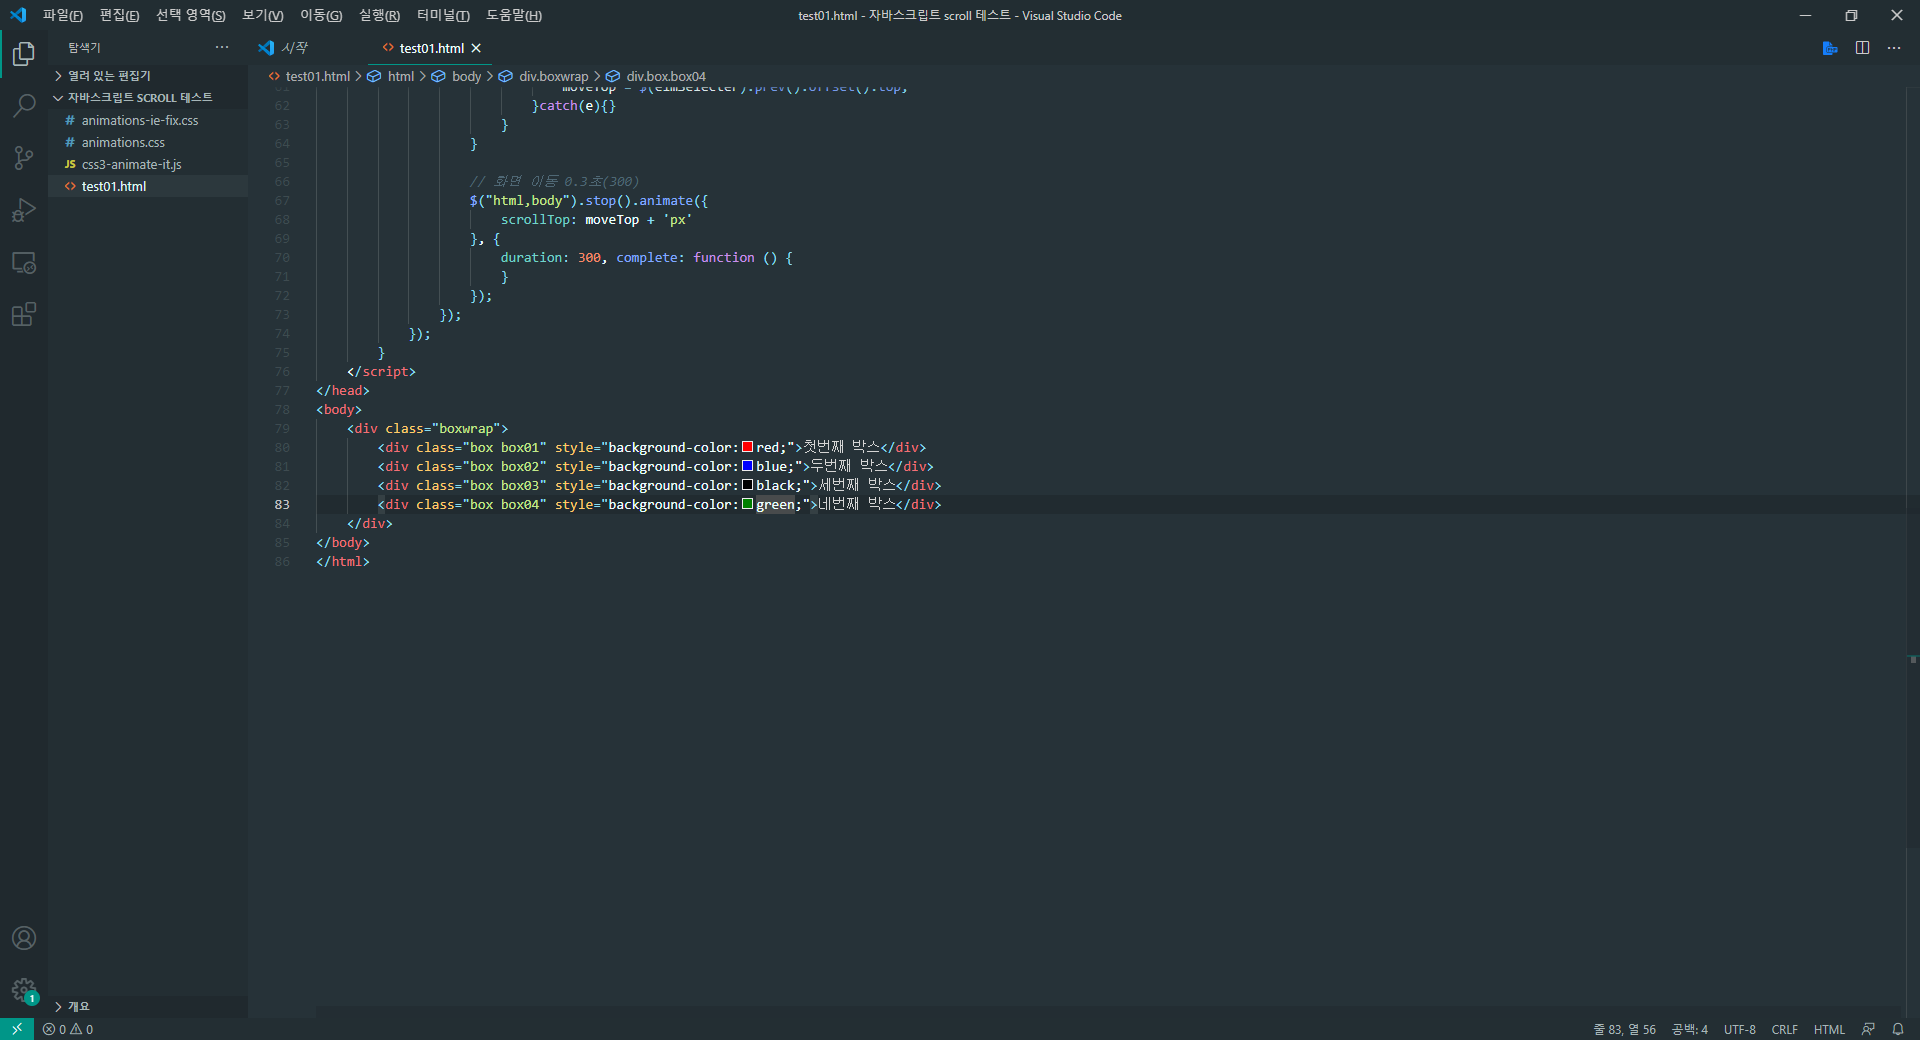This screenshot has width=1920, height=1040.
Task: Open css3-animate-it.js in explorer
Action: click(148, 164)
